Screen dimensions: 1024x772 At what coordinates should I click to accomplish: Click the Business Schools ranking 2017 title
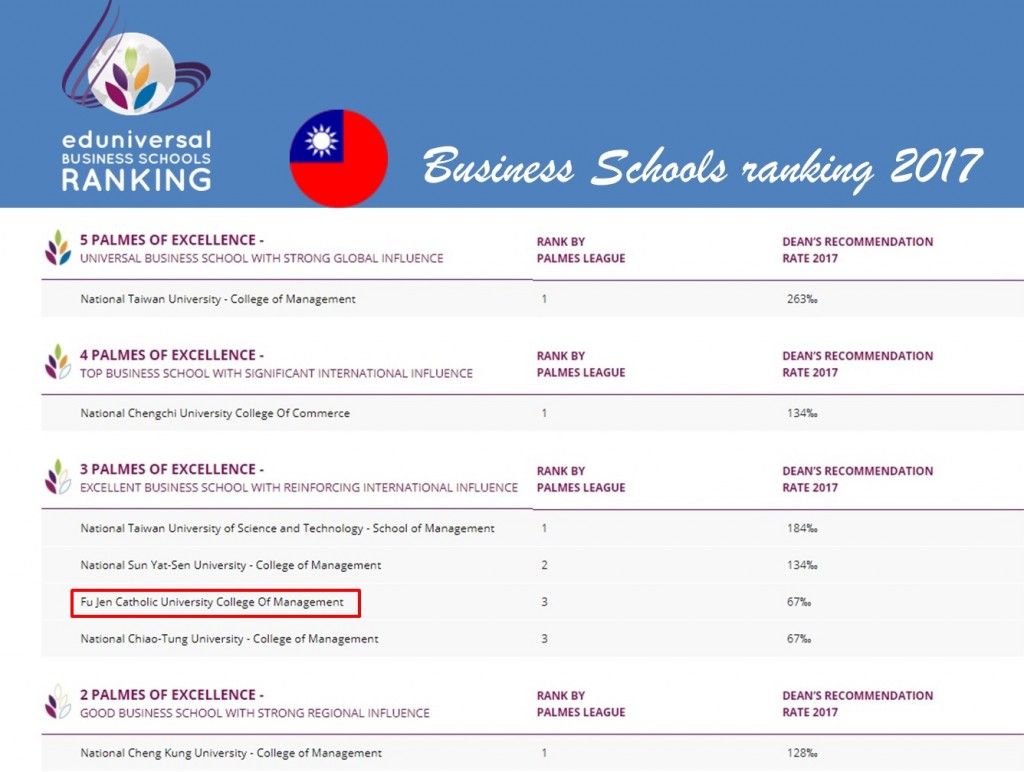702,166
